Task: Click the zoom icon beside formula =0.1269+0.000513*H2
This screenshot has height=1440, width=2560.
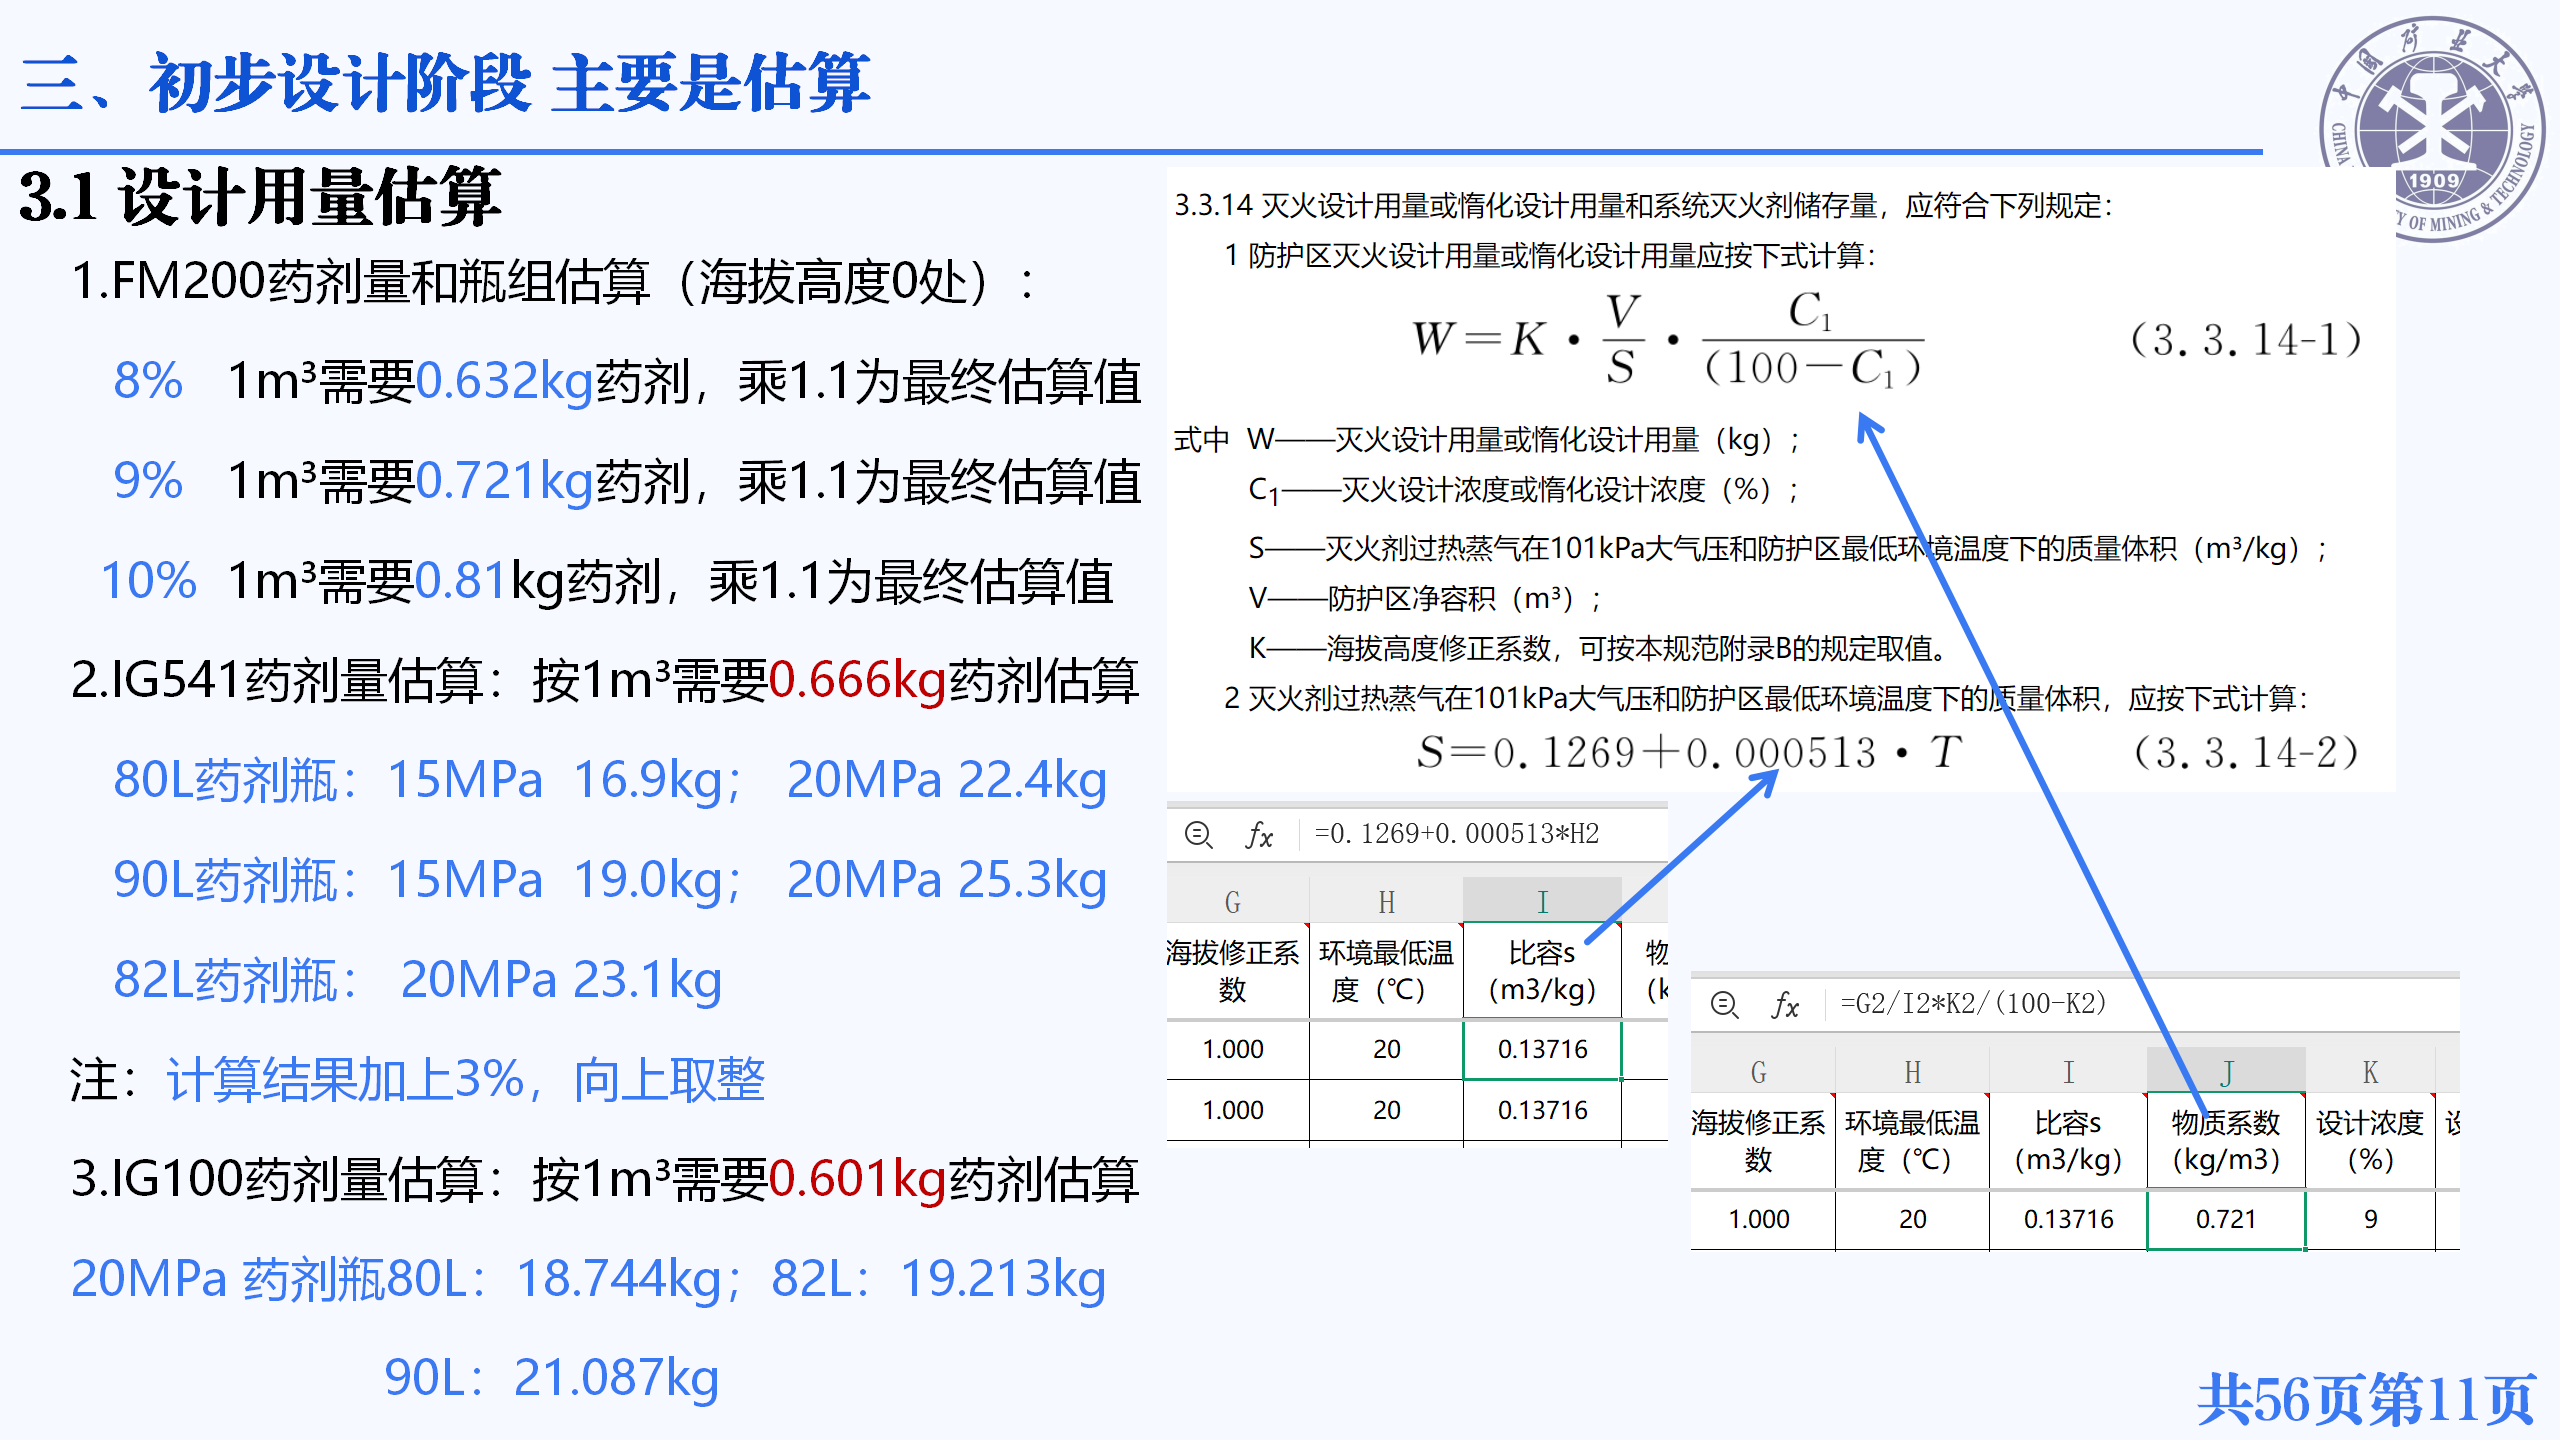Action: (x=1198, y=834)
